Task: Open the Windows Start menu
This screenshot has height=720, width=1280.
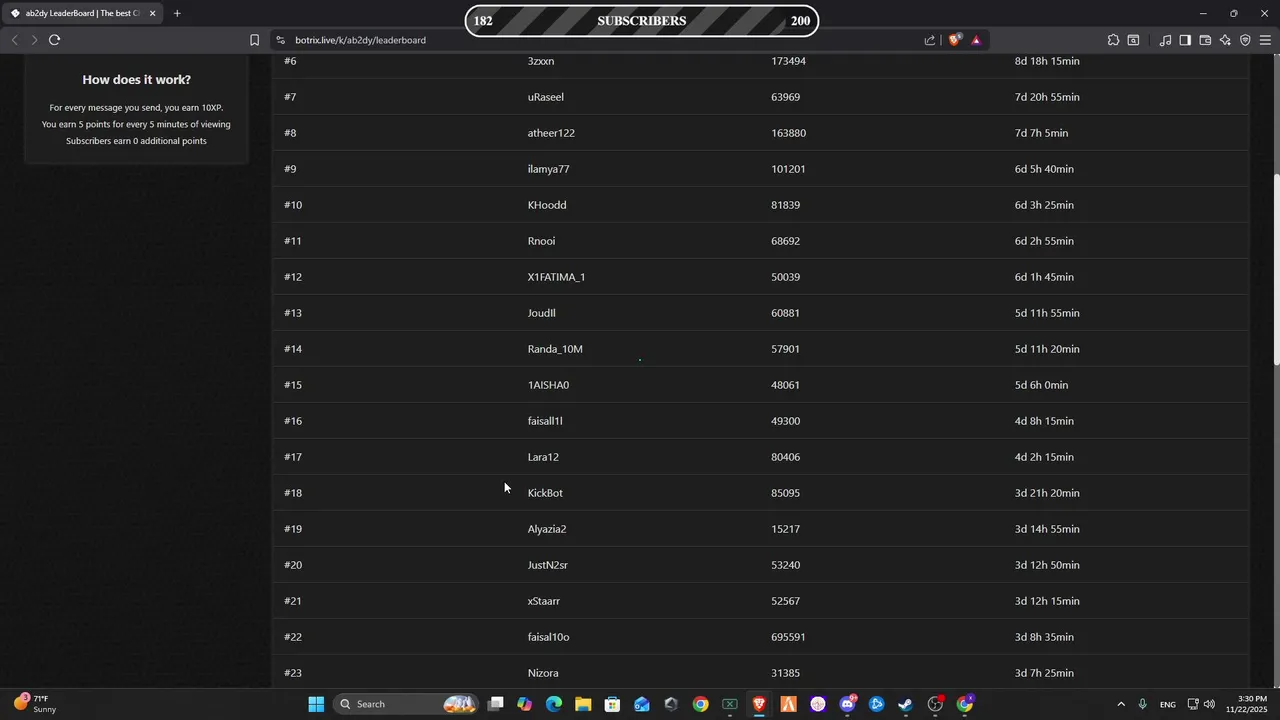Action: click(316, 704)
